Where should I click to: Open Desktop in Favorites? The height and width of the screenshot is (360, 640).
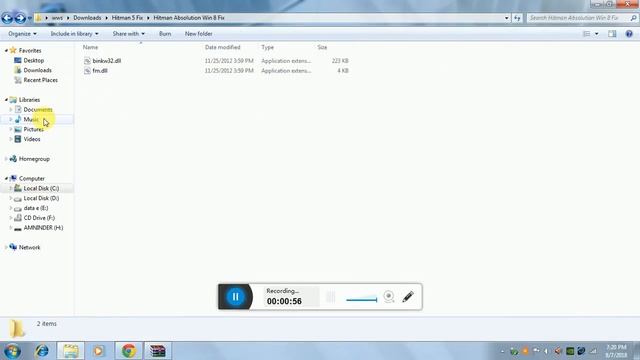point(33,60)
